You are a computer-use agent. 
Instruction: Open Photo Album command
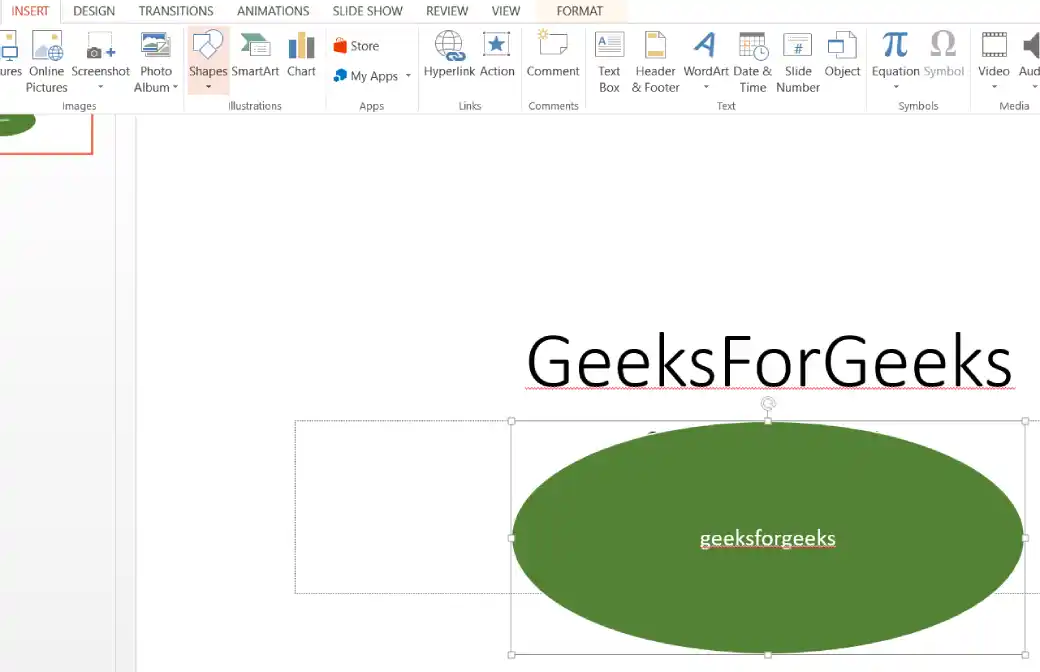pos(156,62)
